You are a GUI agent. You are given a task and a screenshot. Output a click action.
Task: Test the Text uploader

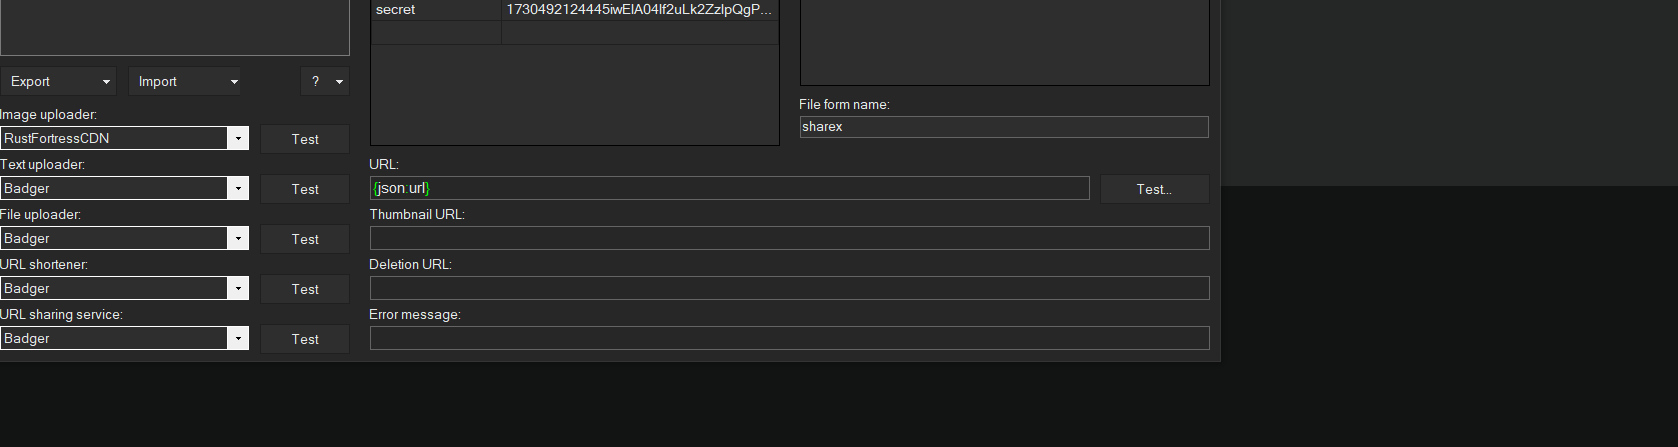305,190
